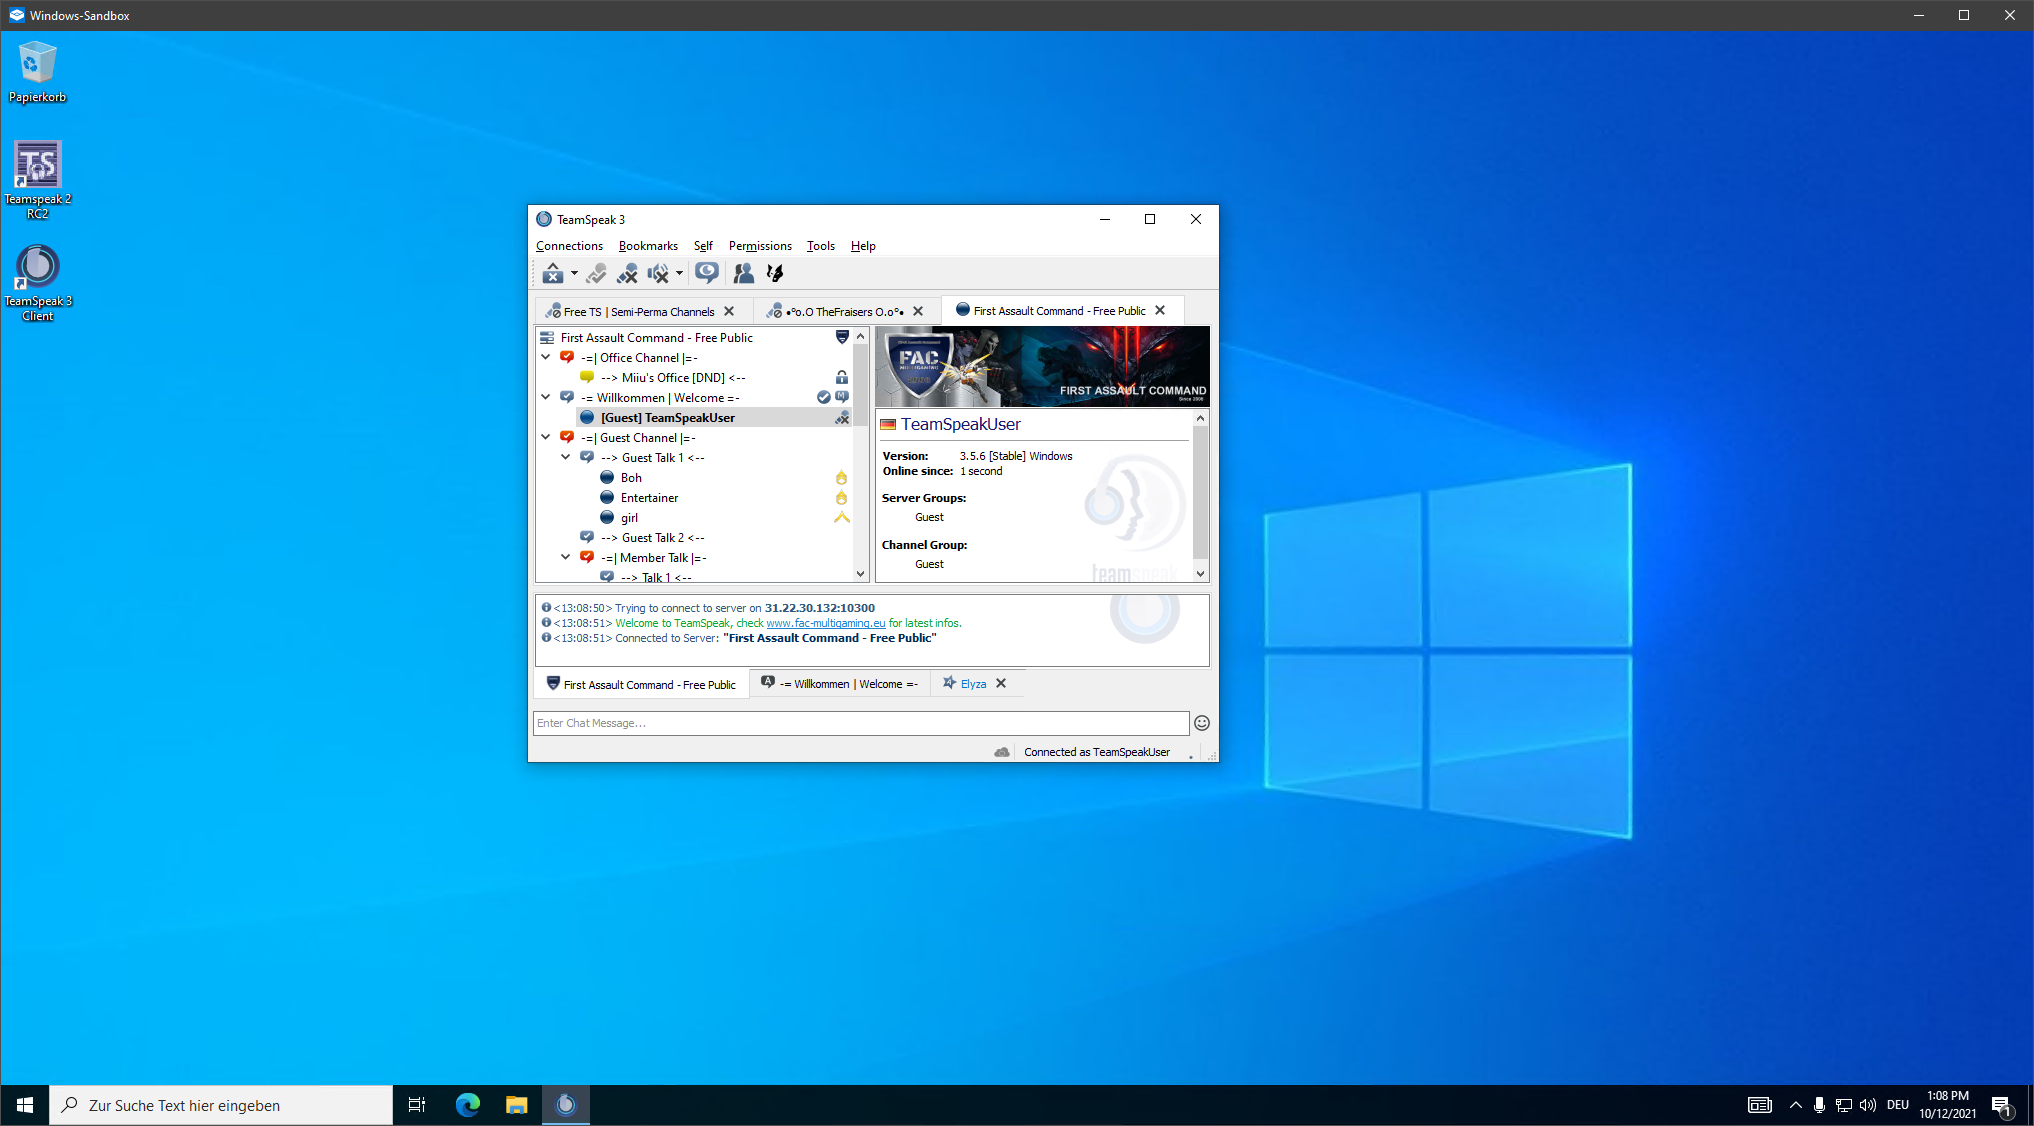2034x1126 pixels.
Task: Open the emoji smiley picker
Action: pyautogui.click(x=1202, y=723)
